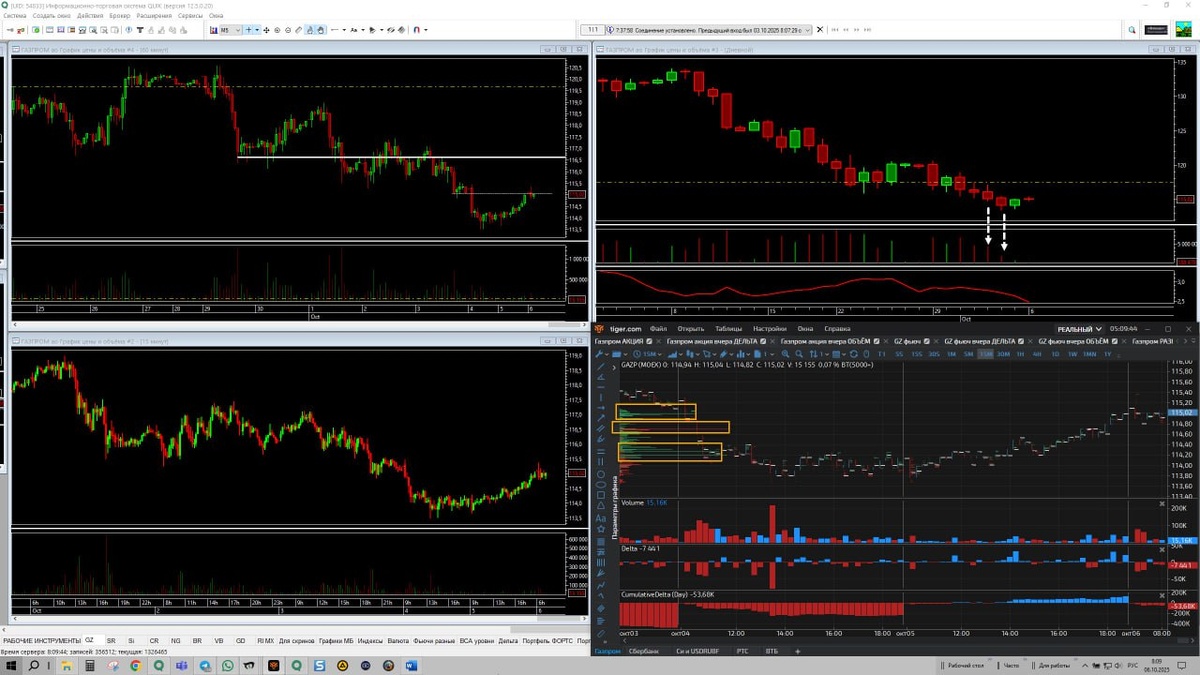Switch to the Сбербанк bottom tab in tiger

click(644, 651)
